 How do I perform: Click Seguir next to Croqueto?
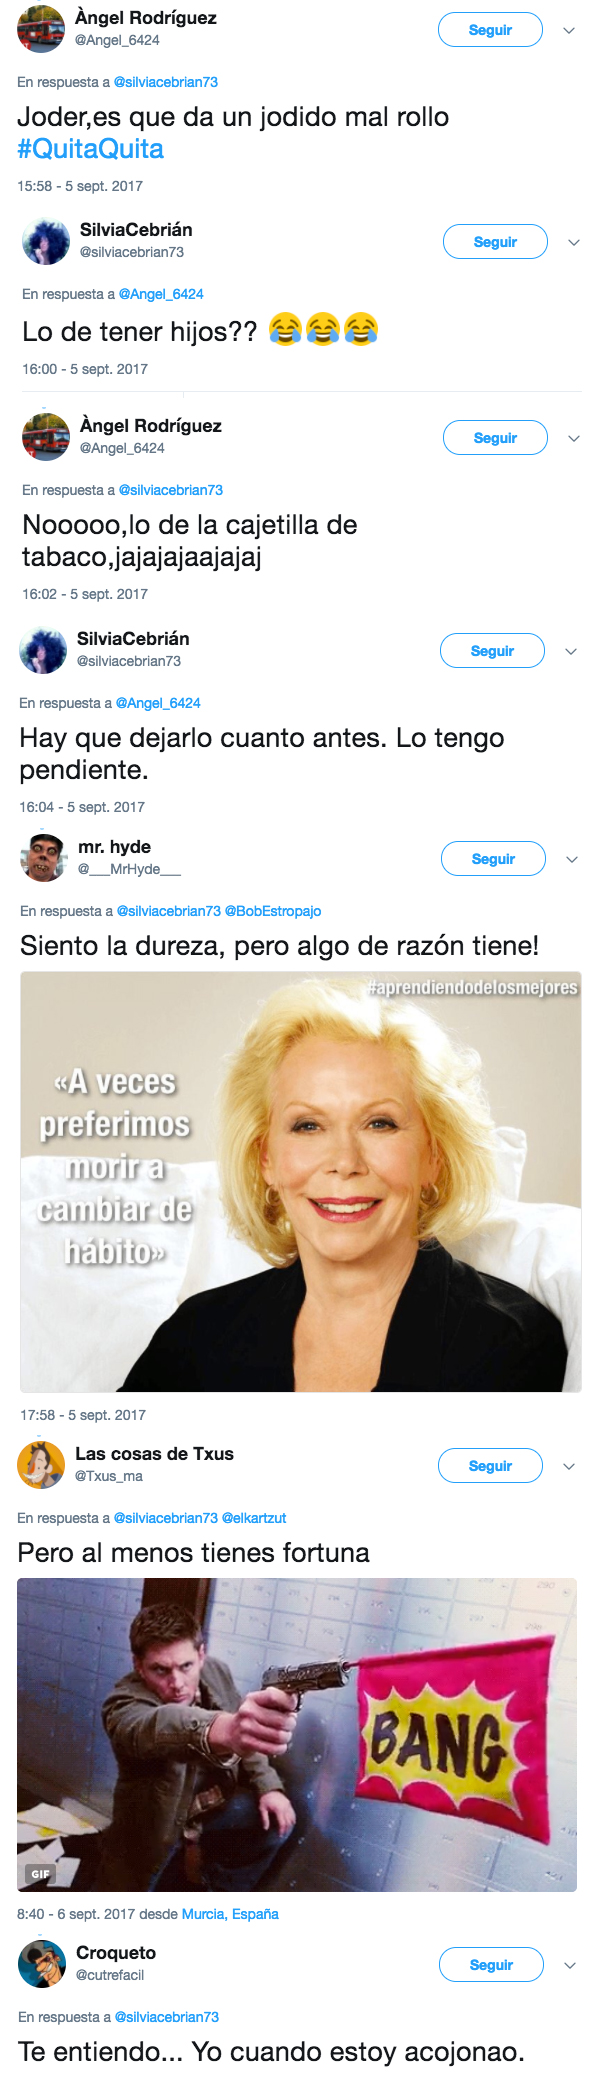tap(491, 1965)
